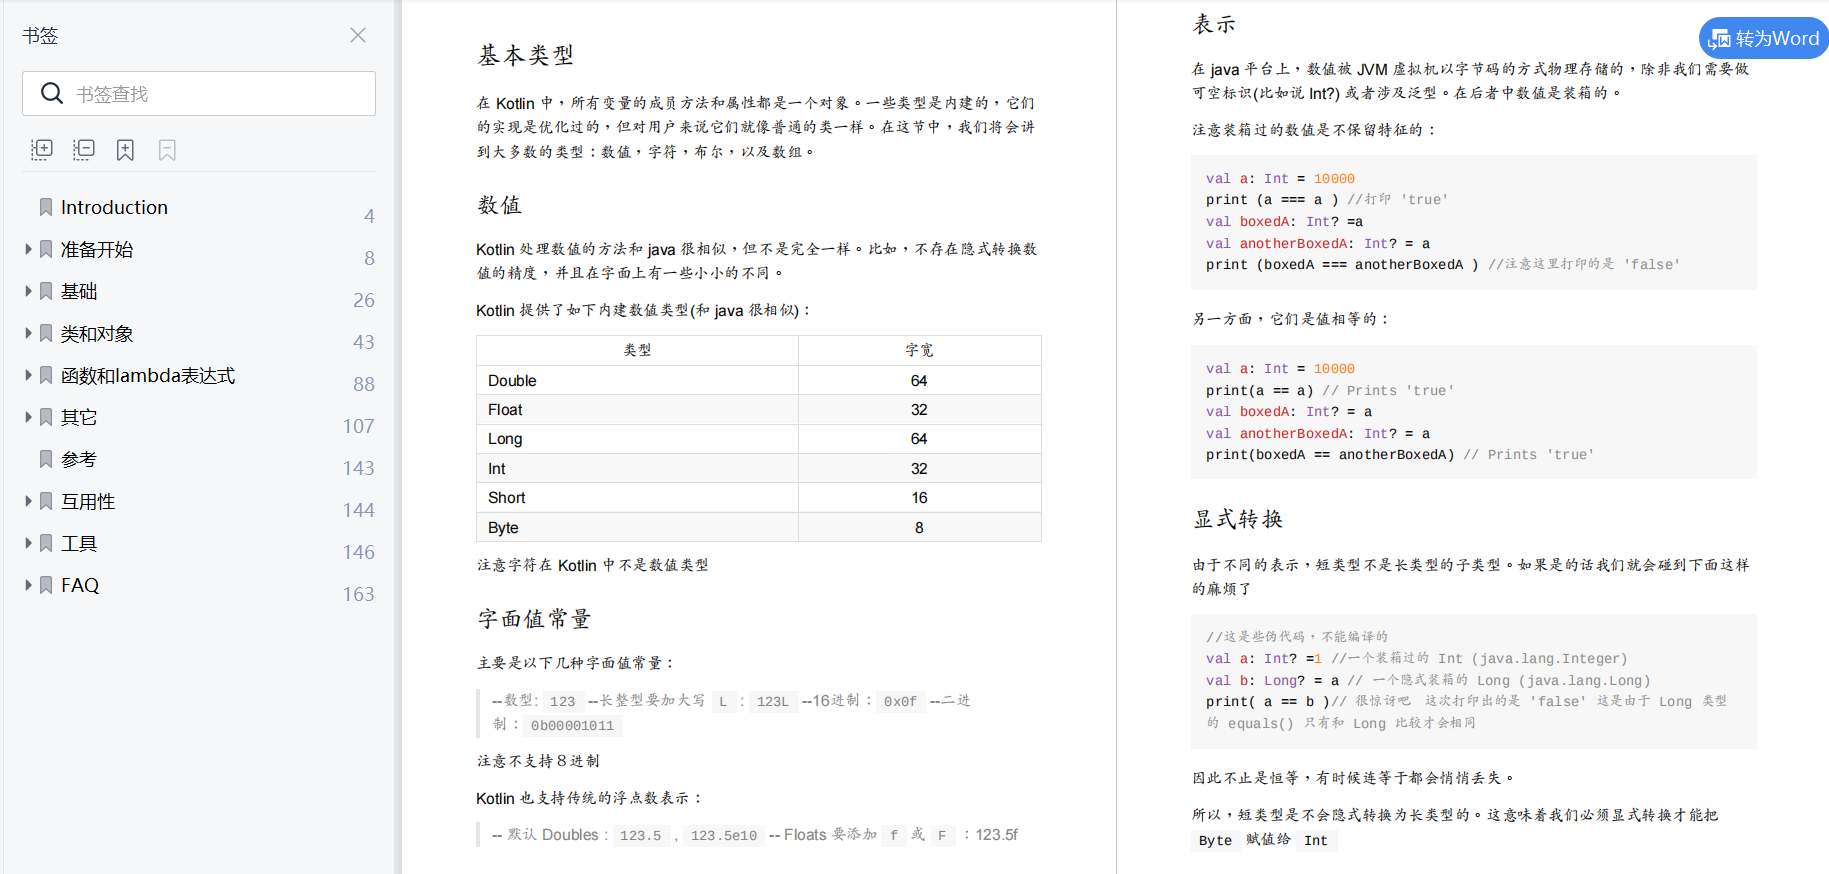This screenshot has height=874, width=1829.
Task: Go to the 准备开始 bookmark
Action: tap(97, 249)
